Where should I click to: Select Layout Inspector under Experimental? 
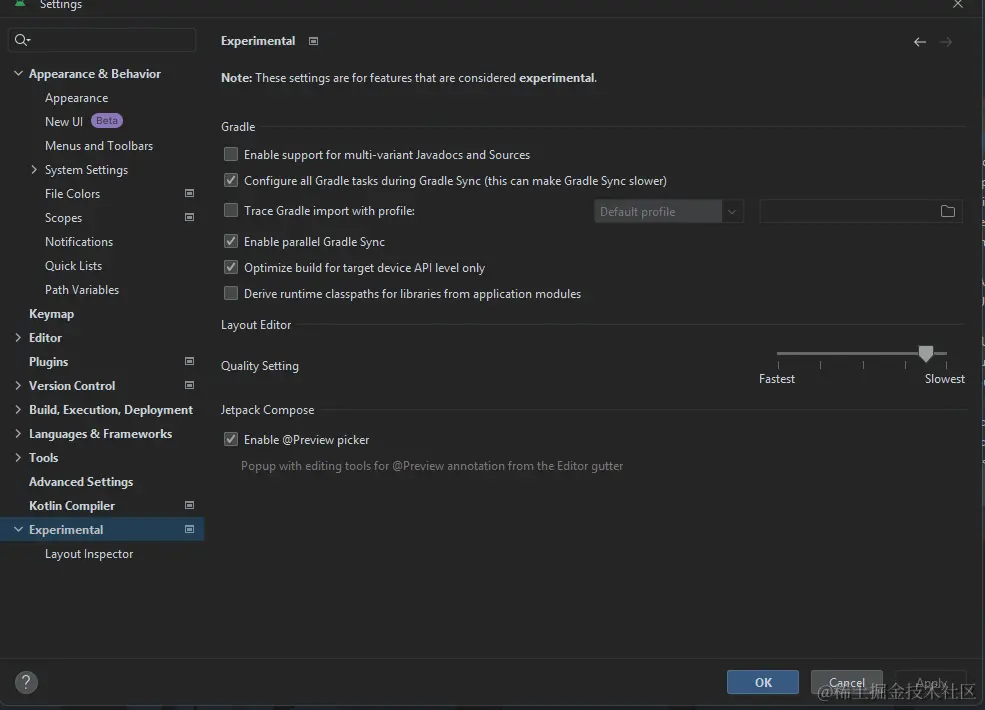pyautogui.click(x=89, y=554)
